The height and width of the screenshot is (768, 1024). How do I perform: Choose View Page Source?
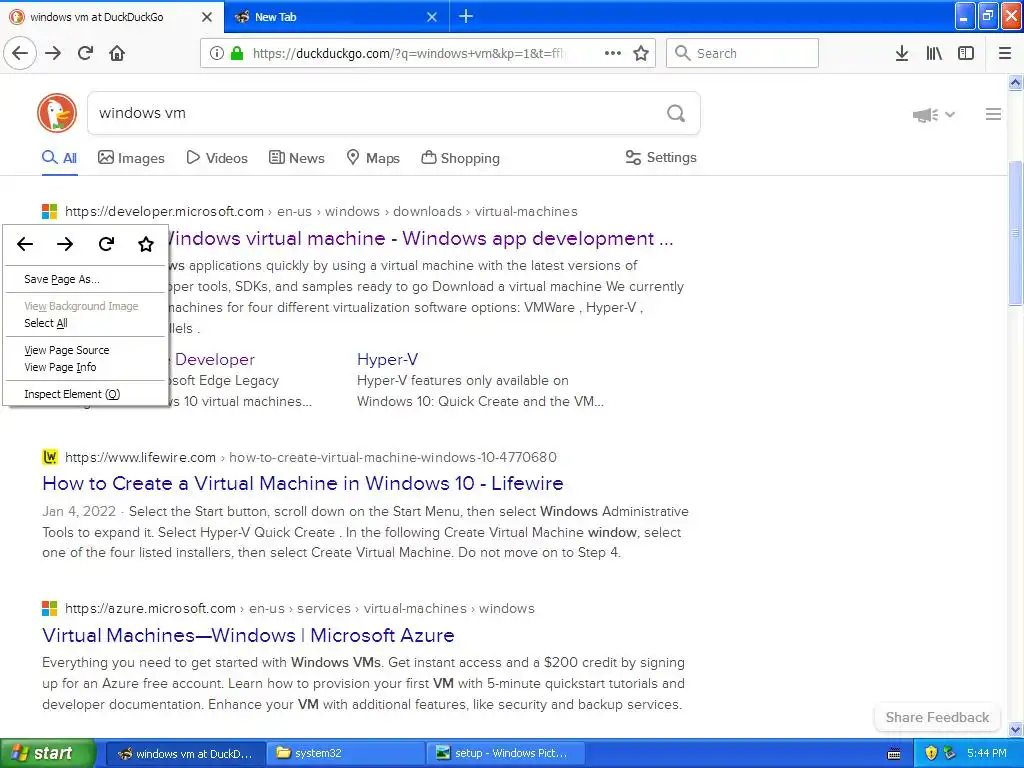[86, 350]
